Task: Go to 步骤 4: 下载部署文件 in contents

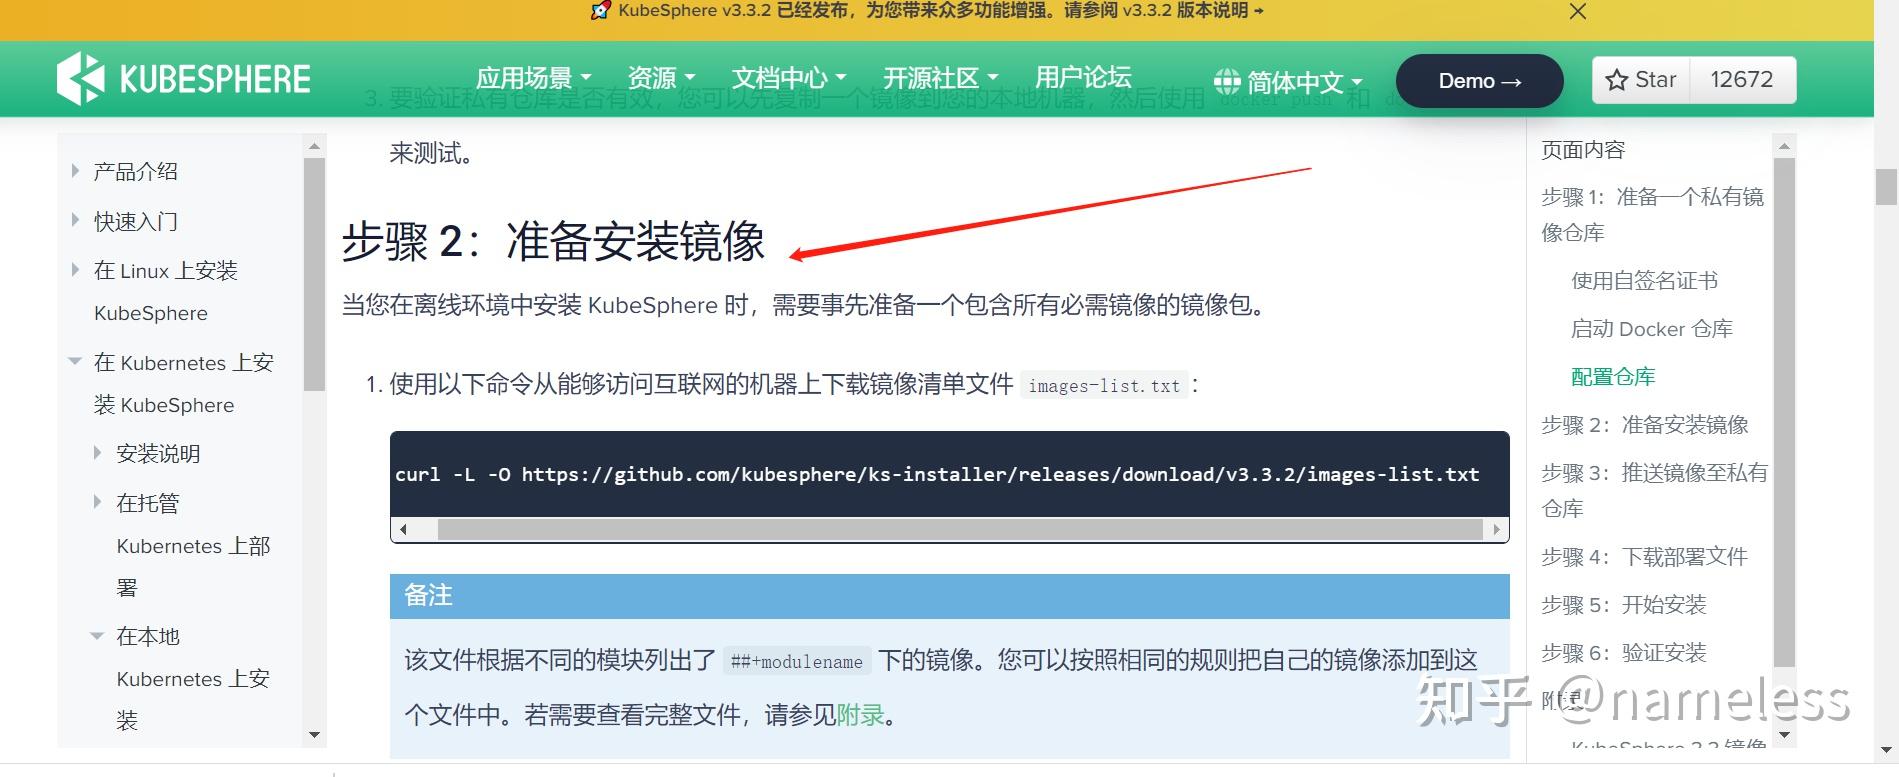Action: coord(1645,557)
